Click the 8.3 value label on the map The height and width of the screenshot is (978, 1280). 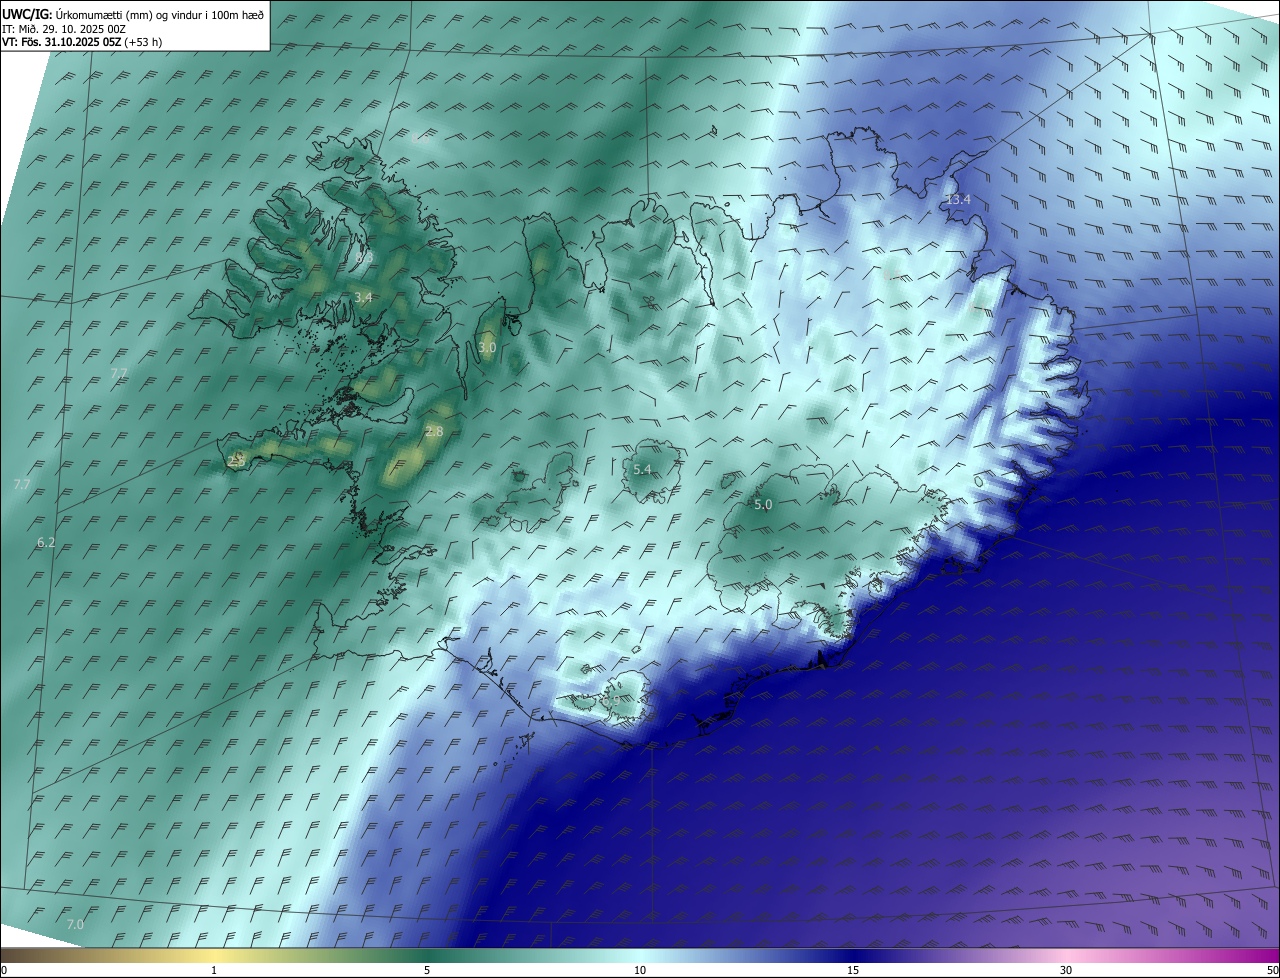[x=364, y=257]
